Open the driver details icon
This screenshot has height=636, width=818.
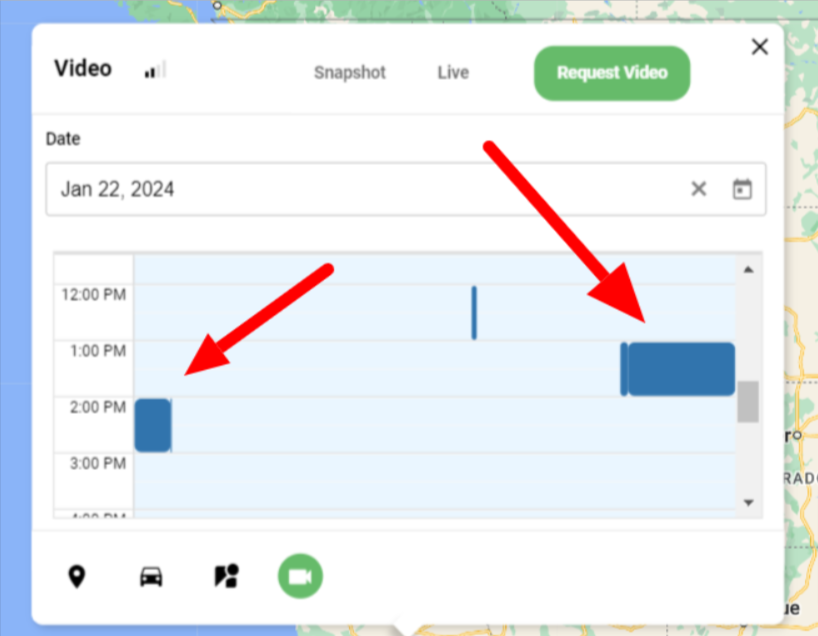(225, 575)
